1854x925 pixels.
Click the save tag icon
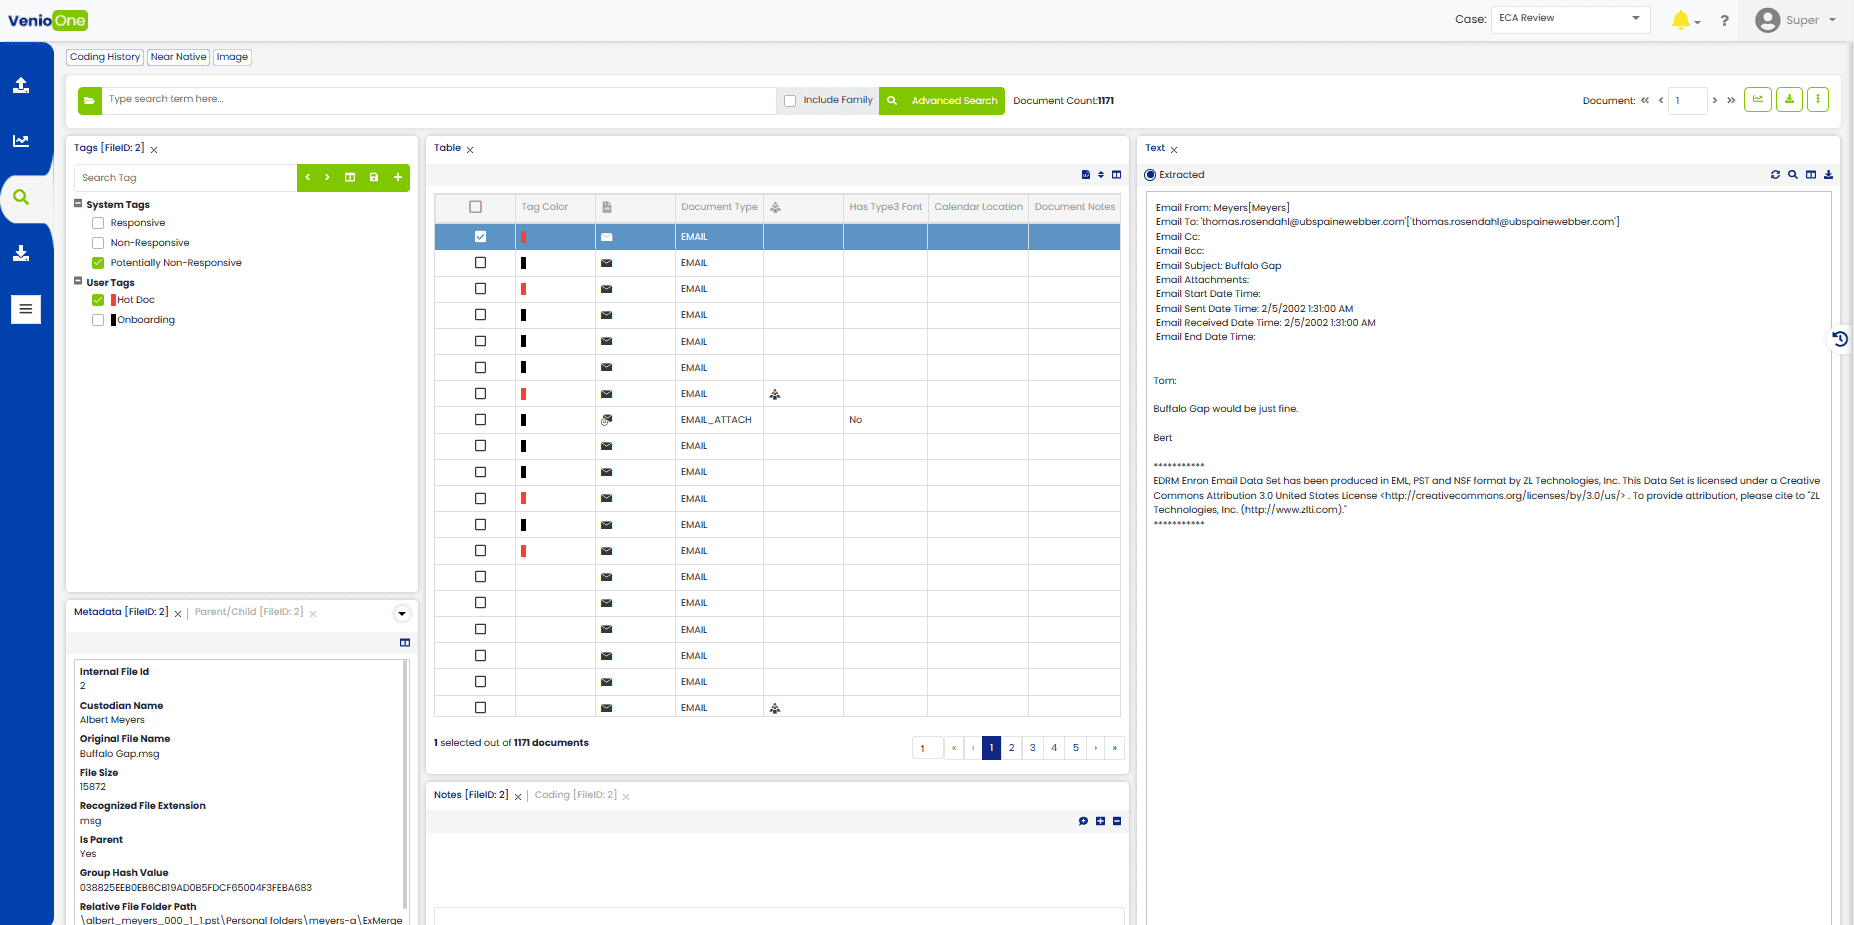coord(374,178)
